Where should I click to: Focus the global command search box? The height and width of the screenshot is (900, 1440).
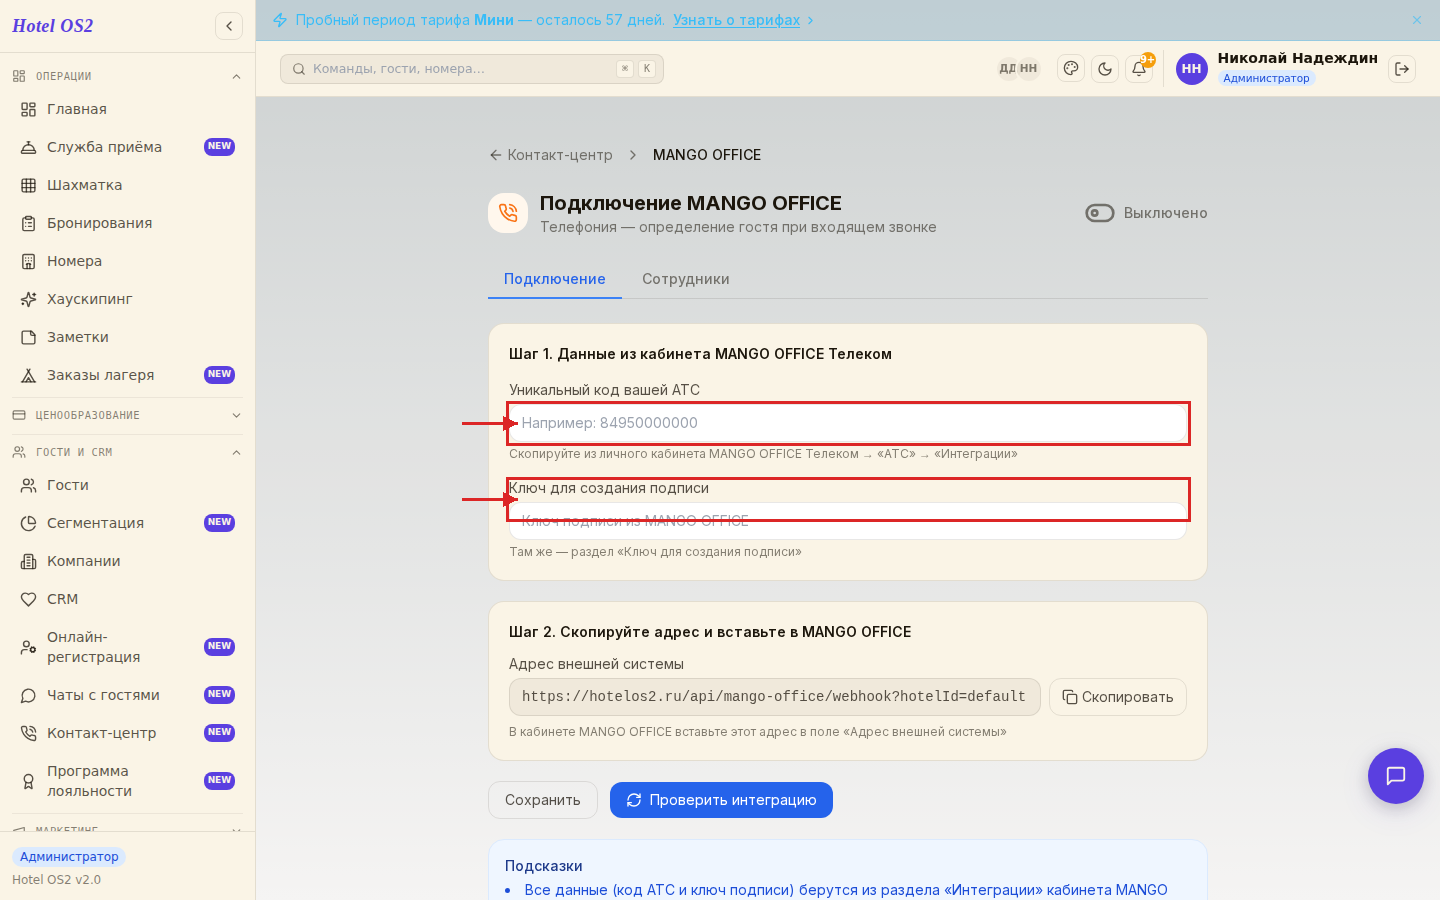(x=472, y=69)
